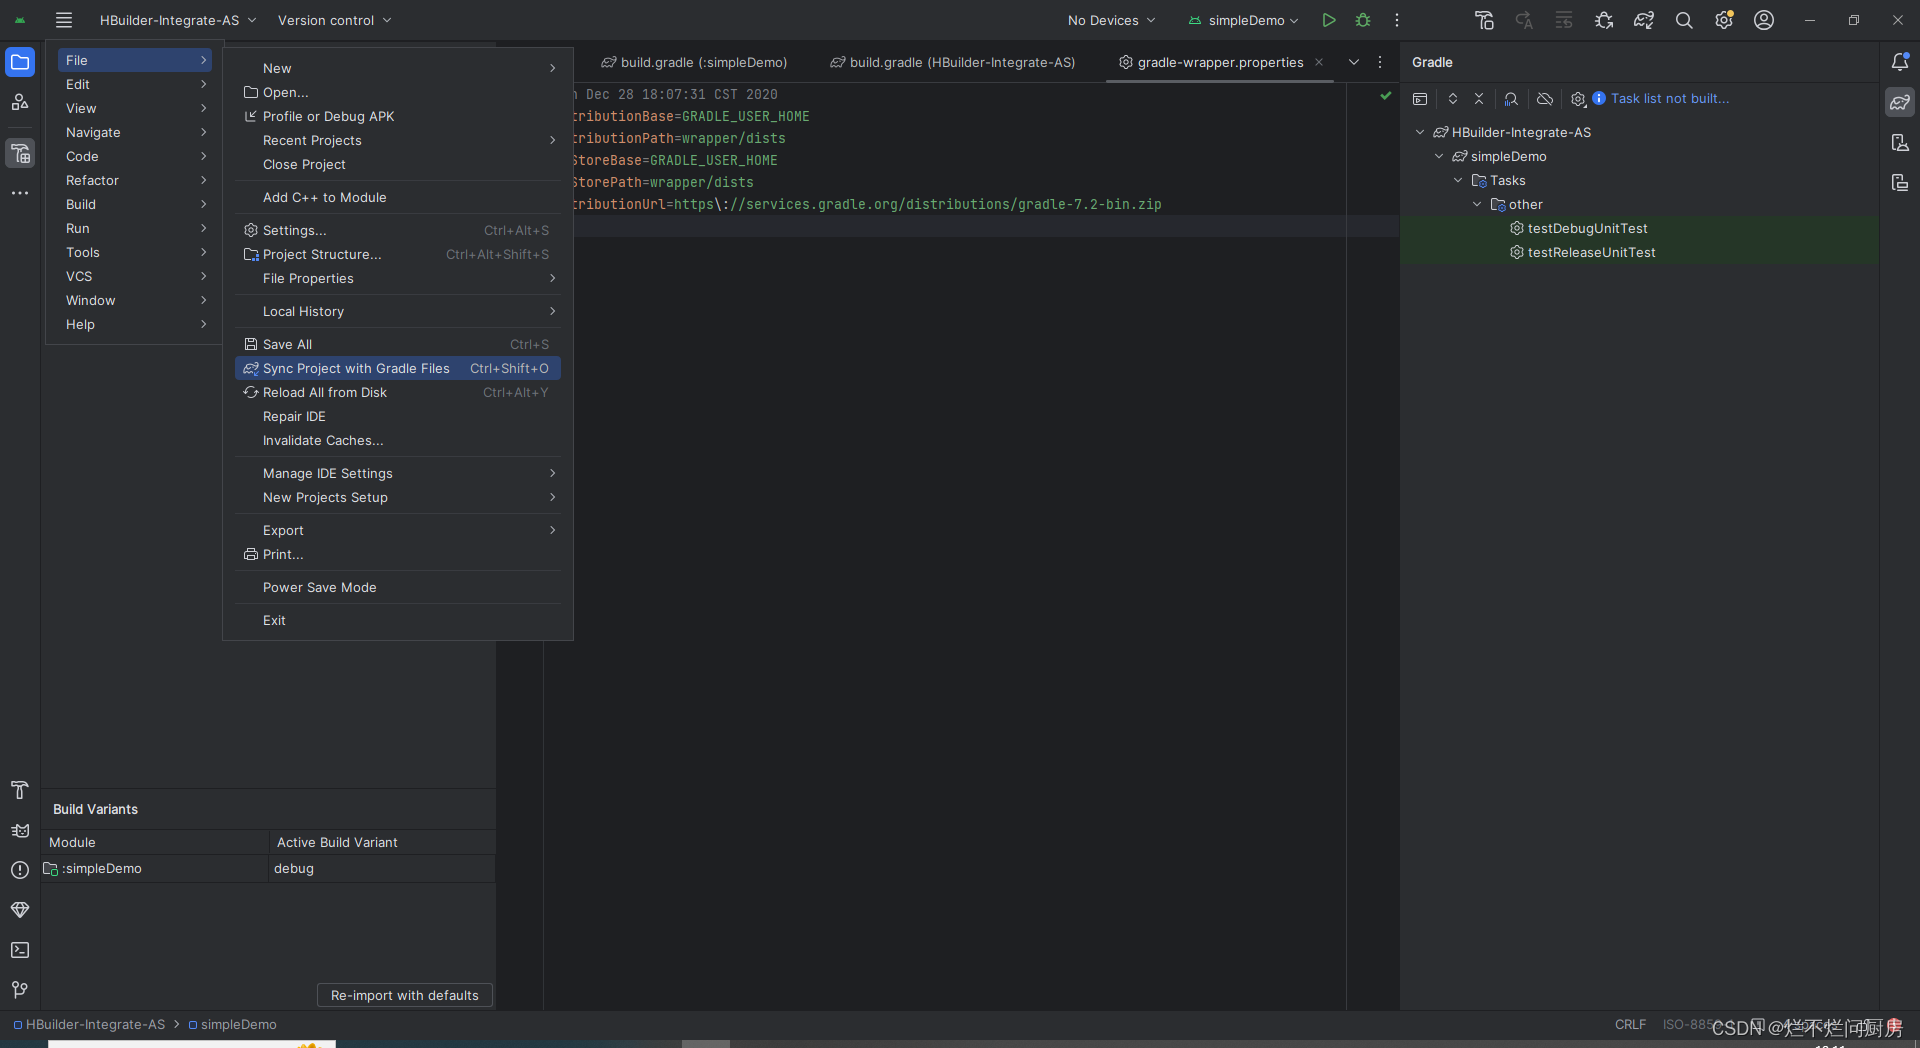Click the Task list not built link
Screen dimensions: 1920x1048
[x=1672, y=99]
